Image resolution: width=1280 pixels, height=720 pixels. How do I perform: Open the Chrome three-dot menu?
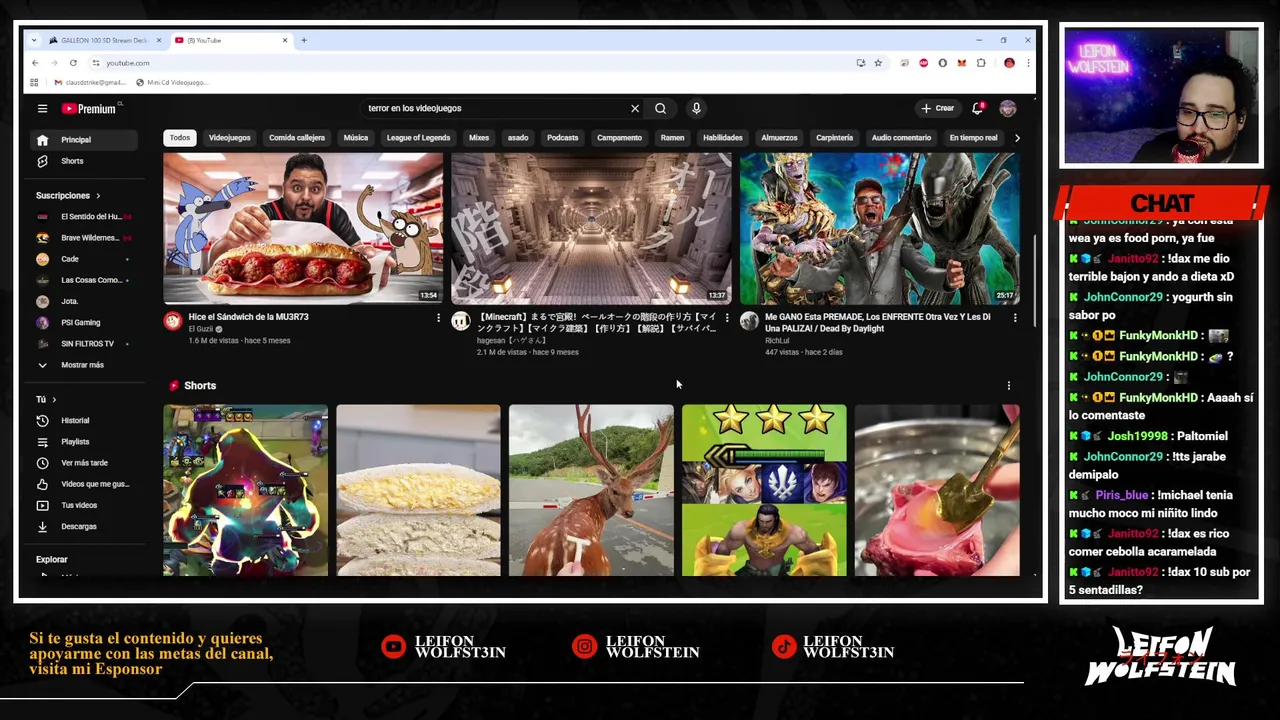click(x=1027, y=63)
